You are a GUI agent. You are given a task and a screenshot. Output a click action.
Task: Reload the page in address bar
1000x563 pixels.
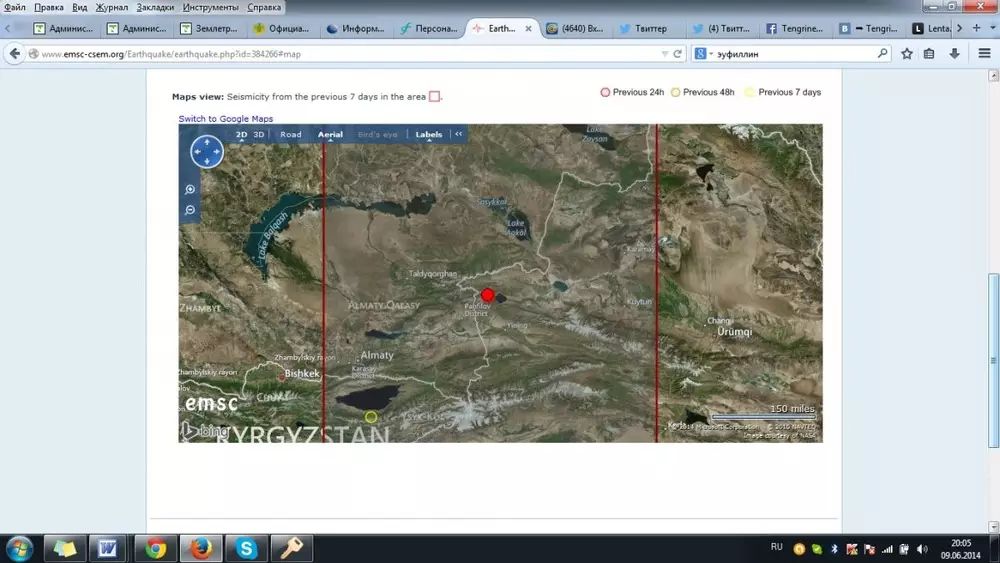(x=677, y=53)
